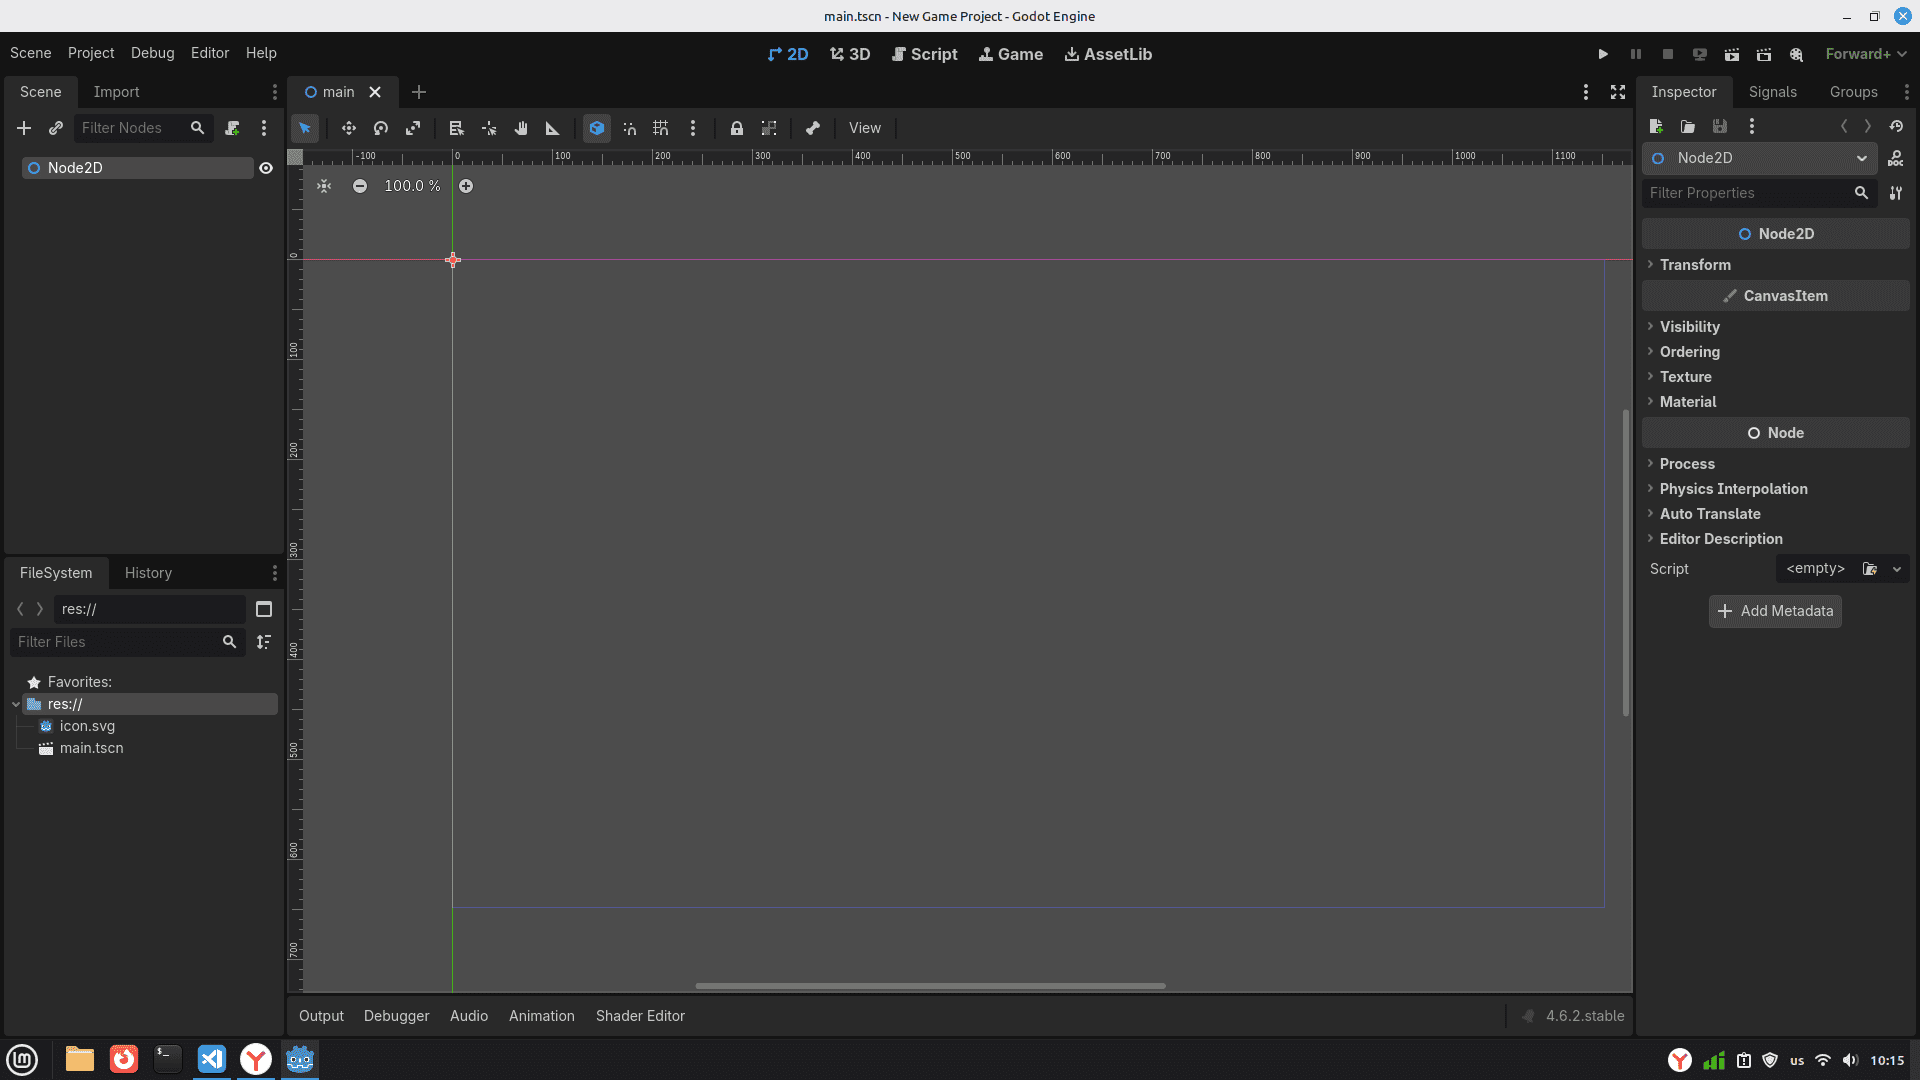The image size is (1920, 1080).
Task: Center the canvas view
Action: pos(324,186)
